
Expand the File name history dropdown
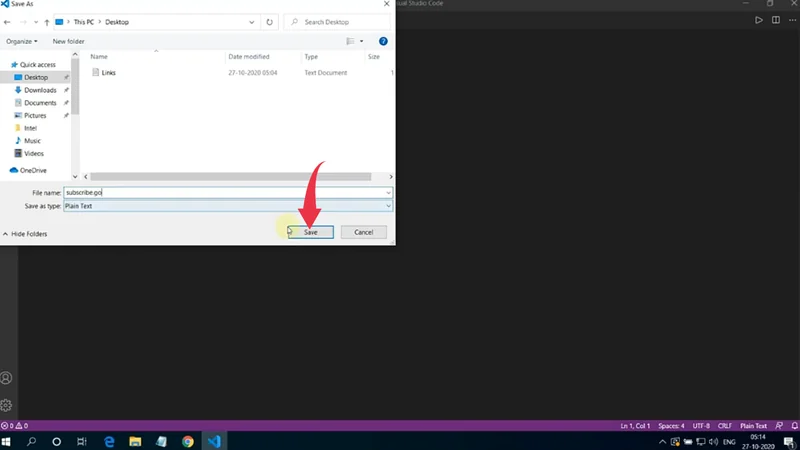coord(388,192)
